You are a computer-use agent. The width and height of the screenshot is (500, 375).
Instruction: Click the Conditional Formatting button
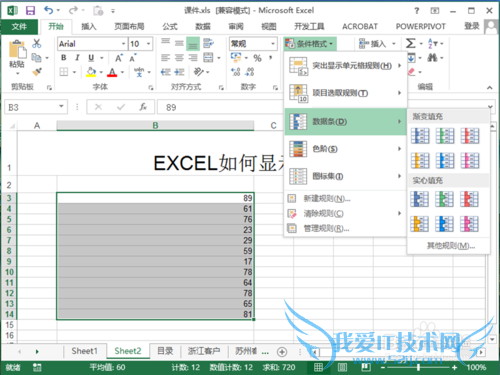click(x=310, y=44)
